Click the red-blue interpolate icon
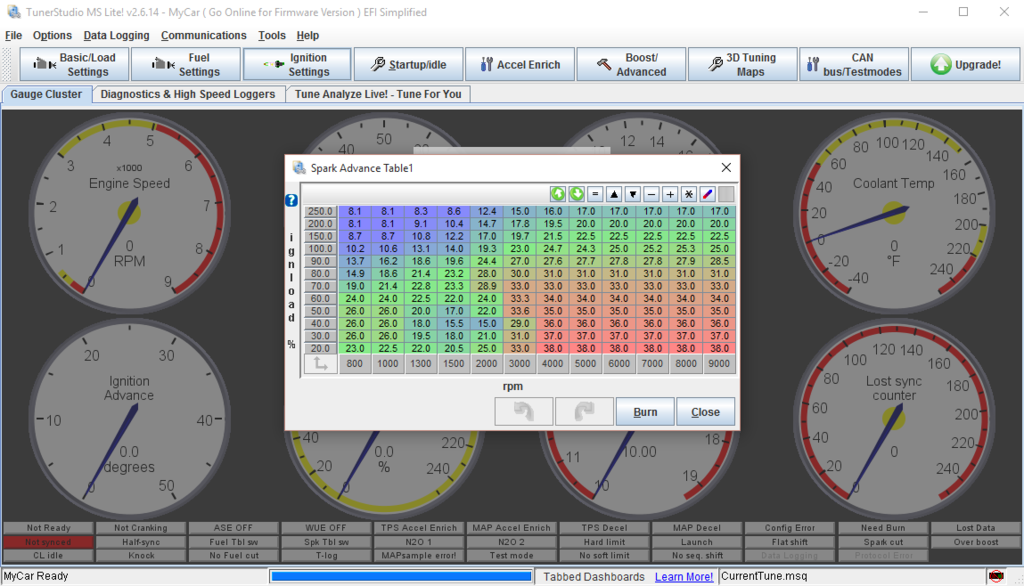This screenshot has width=1024, height=586. click(x=707, y=194)
